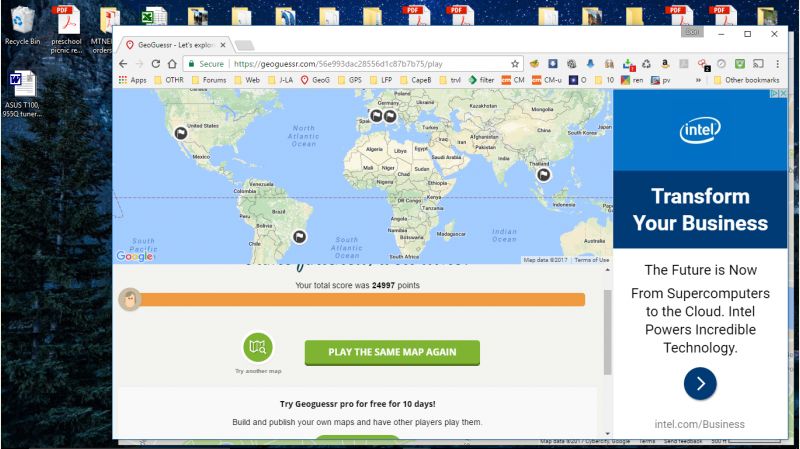Go back using the browser back arrow
The image size is (800, 449).
point(123,64)
